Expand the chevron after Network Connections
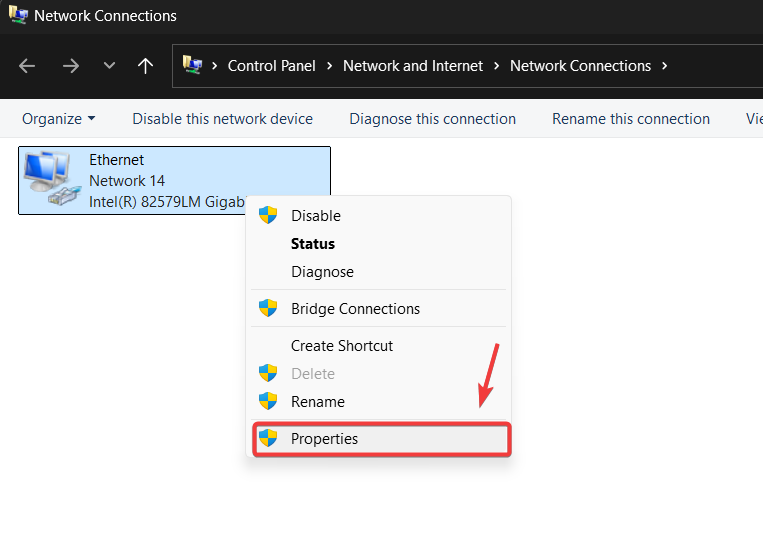This screenshot has width=763, height=533. 665,66
